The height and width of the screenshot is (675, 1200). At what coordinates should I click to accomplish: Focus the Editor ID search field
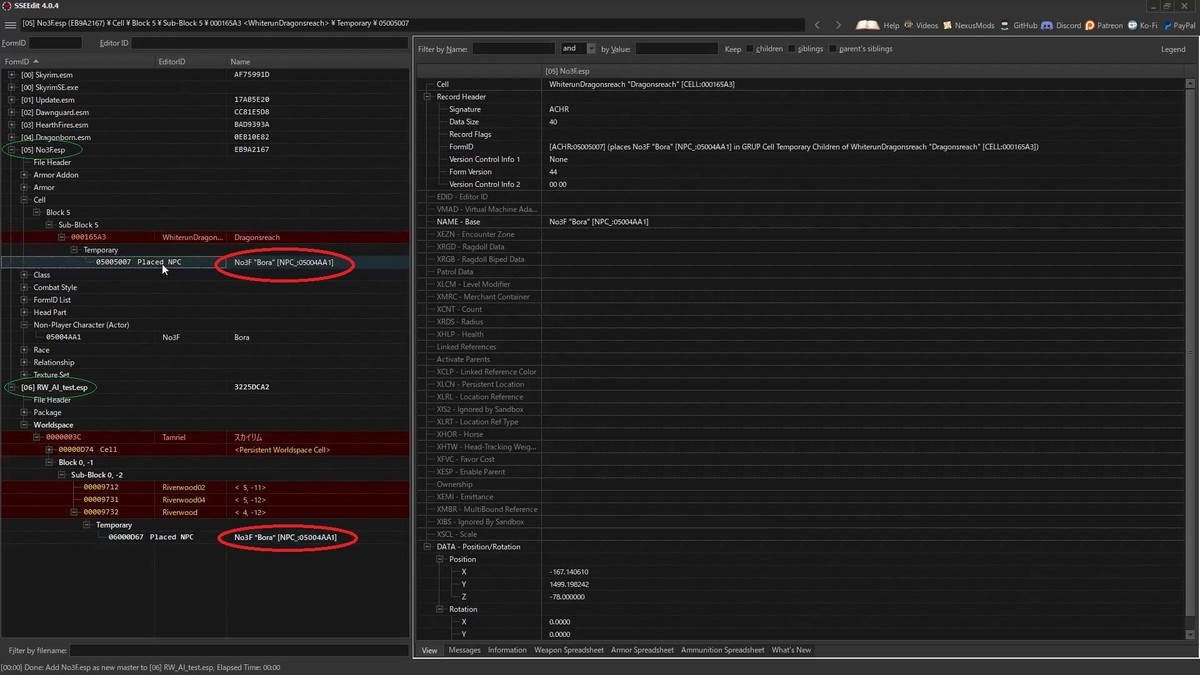click(x=268, y=43)
